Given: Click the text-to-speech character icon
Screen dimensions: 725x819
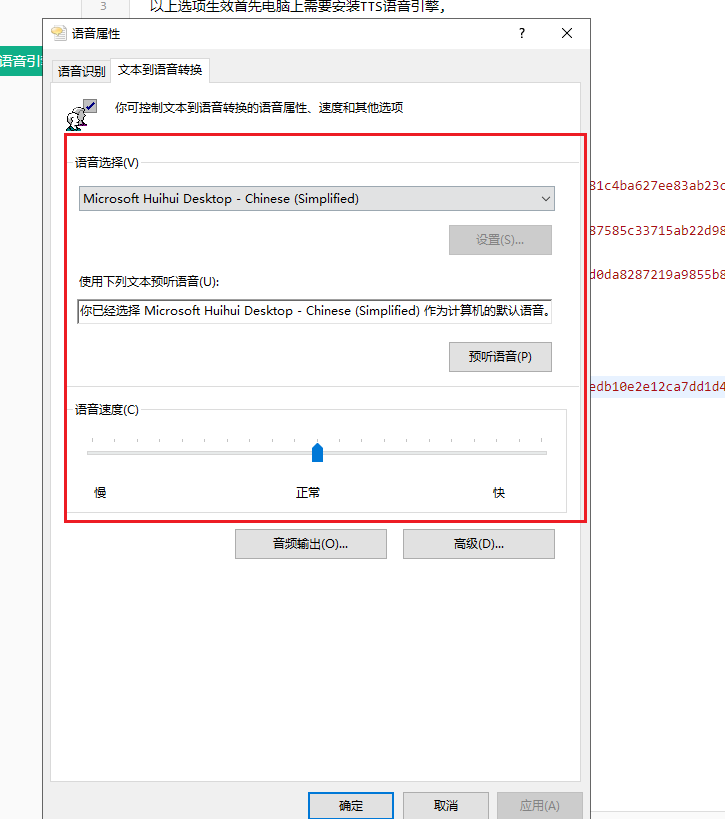Looking at the screenshot, I should tap(80, 114).
